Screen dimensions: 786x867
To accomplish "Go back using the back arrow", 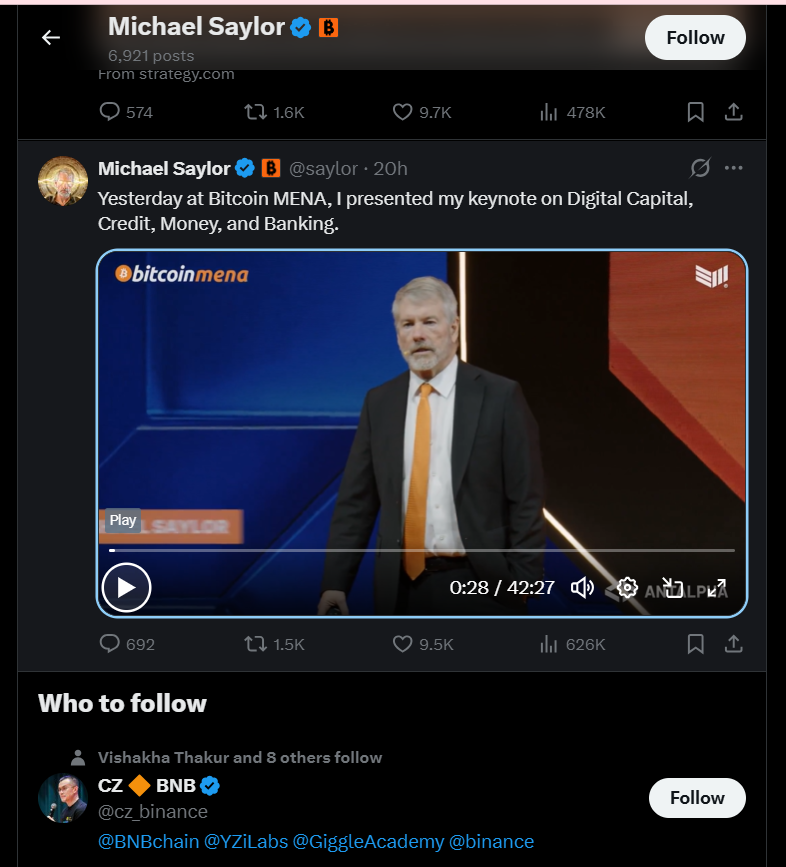I will pos(51,38).
